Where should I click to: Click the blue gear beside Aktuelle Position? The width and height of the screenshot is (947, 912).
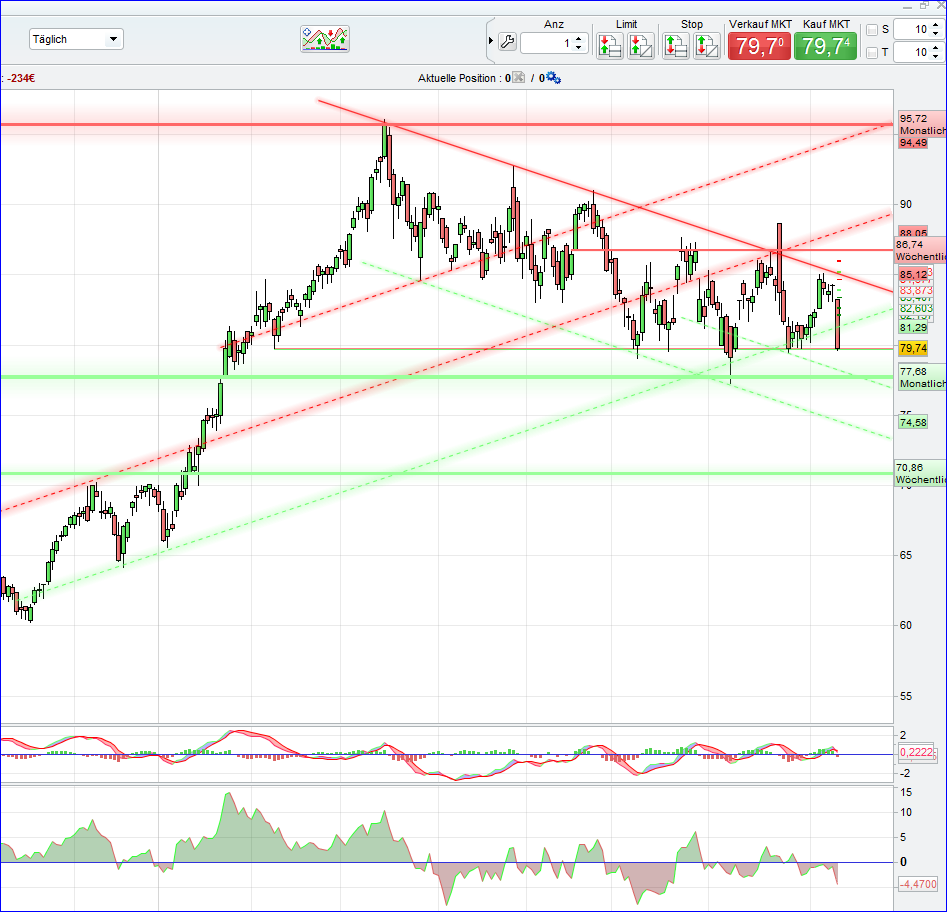[x=552, y=78]
